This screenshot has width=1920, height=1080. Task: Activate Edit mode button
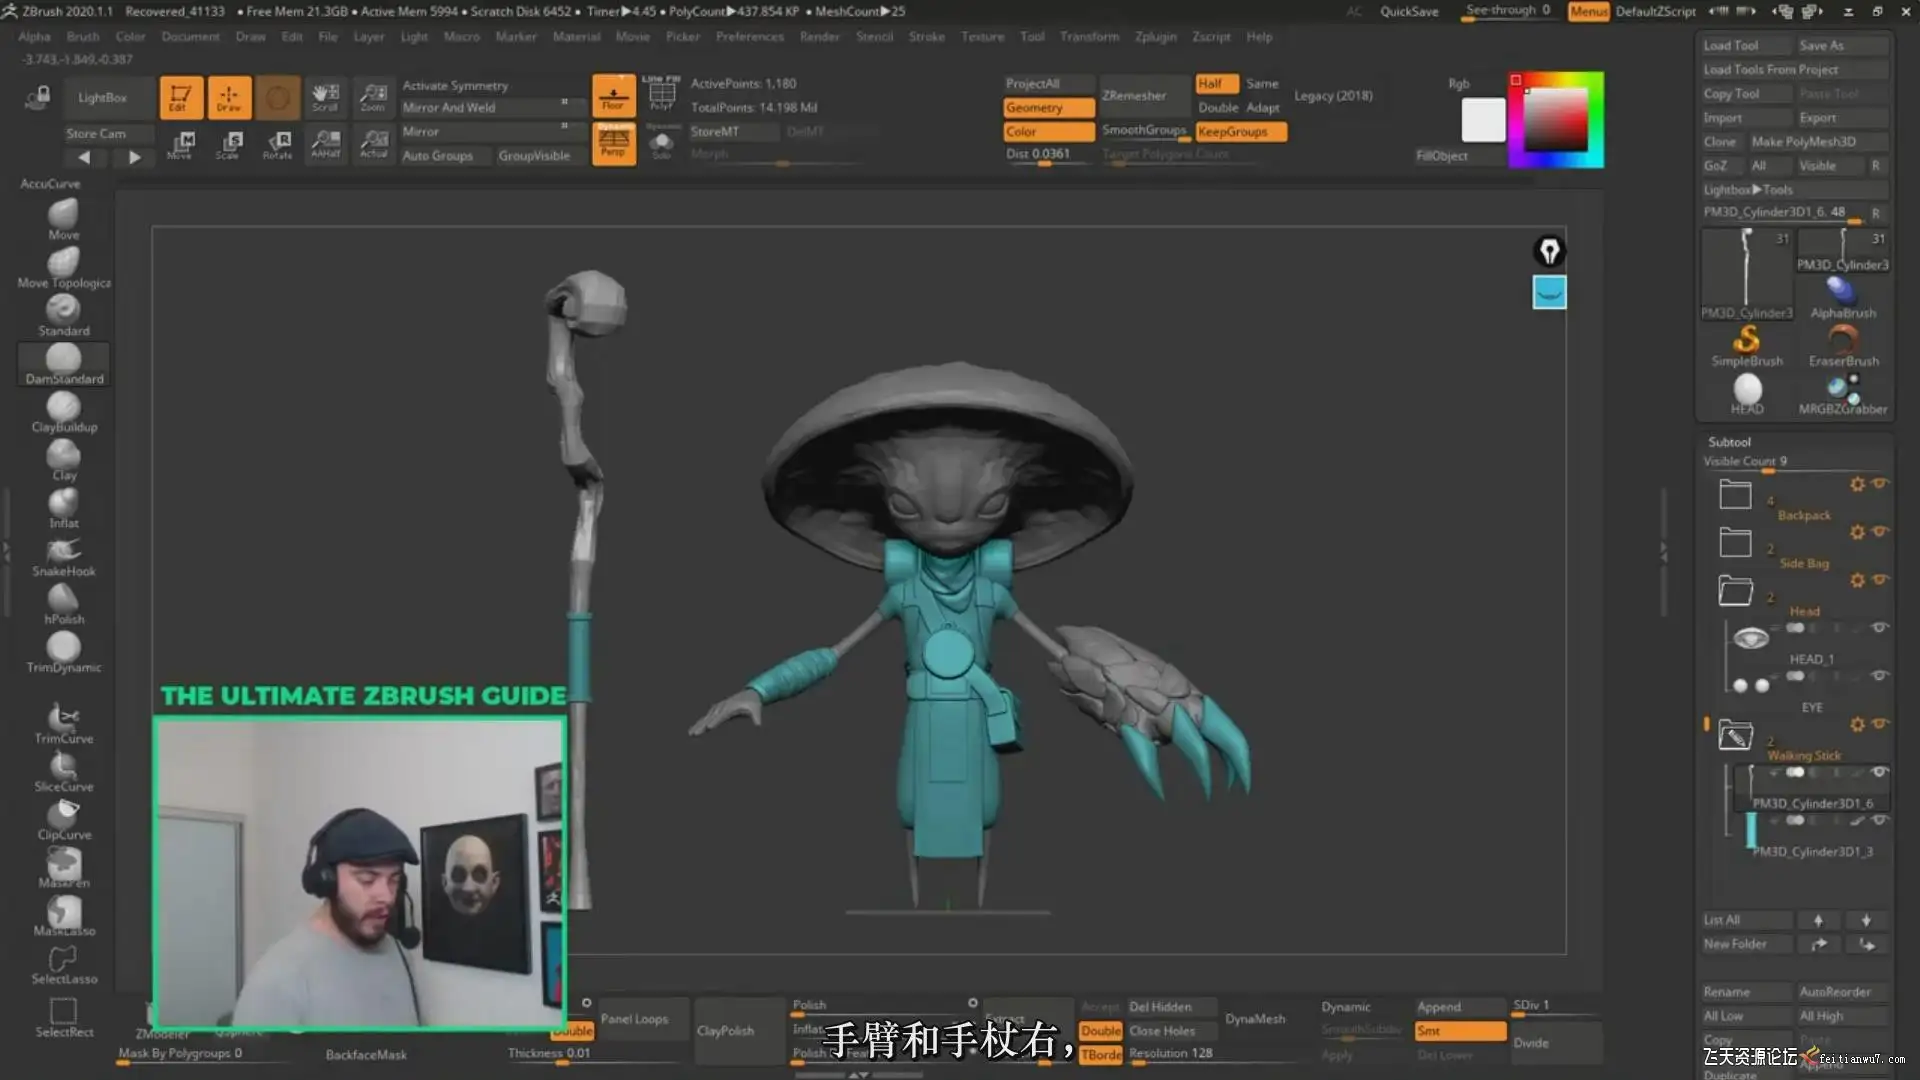pos(180,98)
